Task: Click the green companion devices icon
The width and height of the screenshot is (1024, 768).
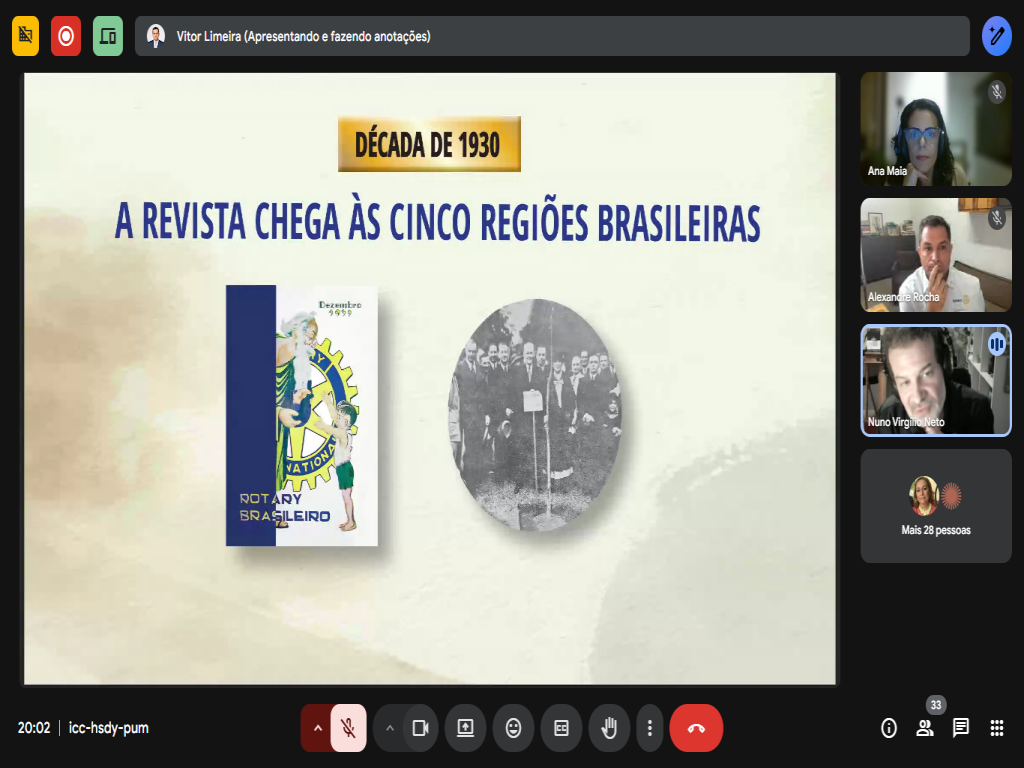Action: [108, 36]
